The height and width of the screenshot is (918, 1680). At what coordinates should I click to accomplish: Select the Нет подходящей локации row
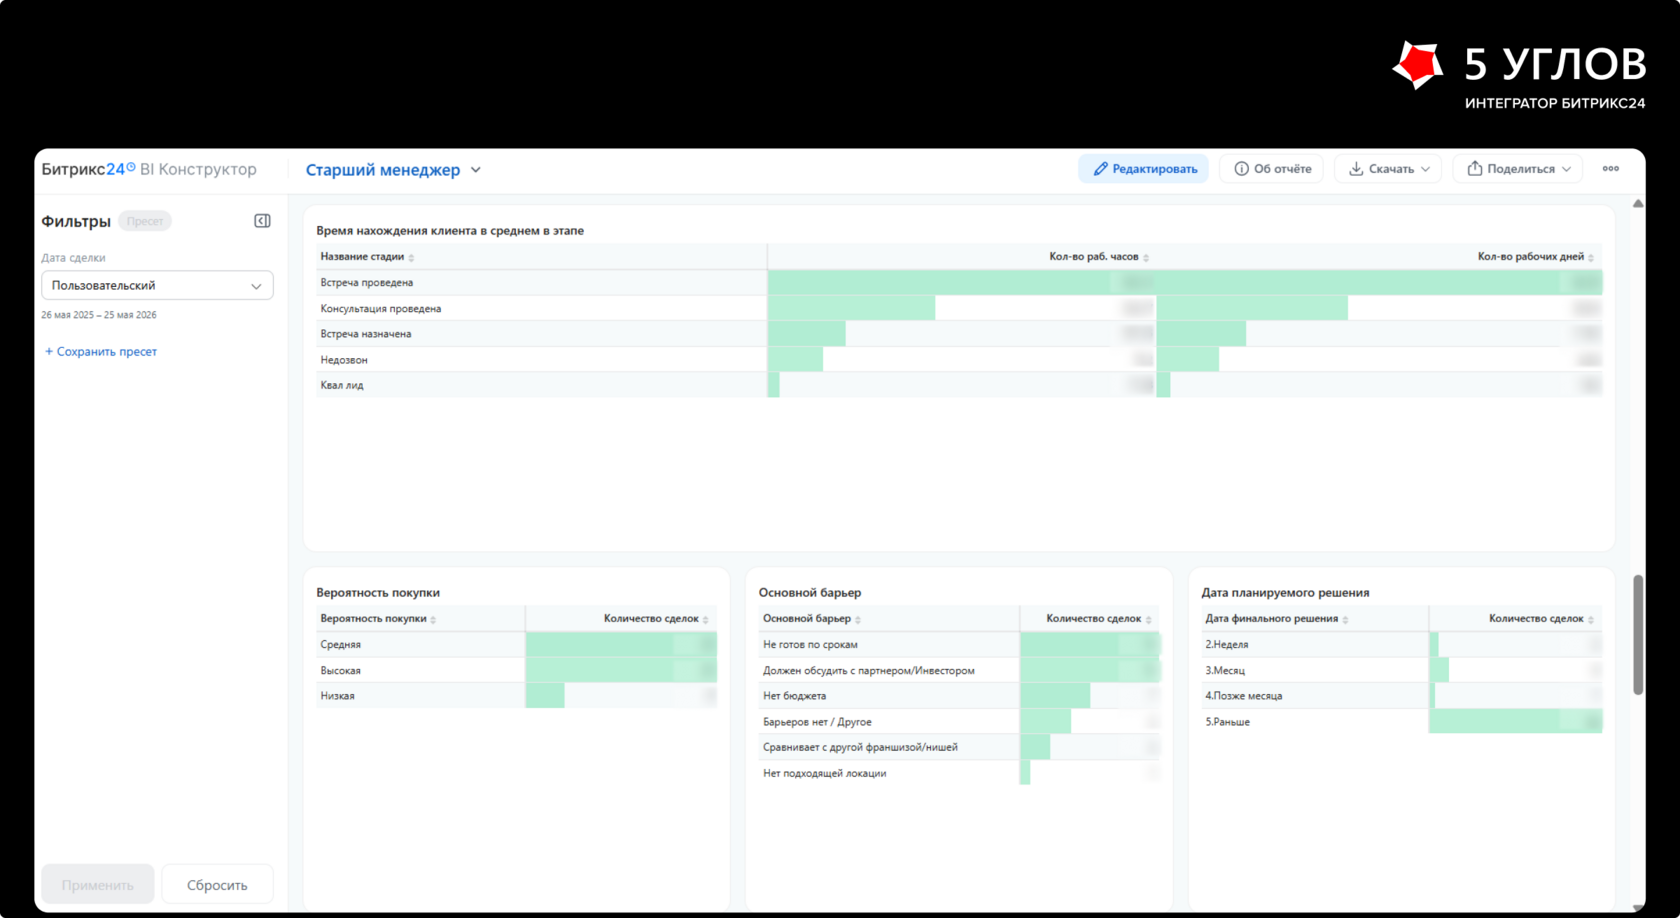coord(959,773)
